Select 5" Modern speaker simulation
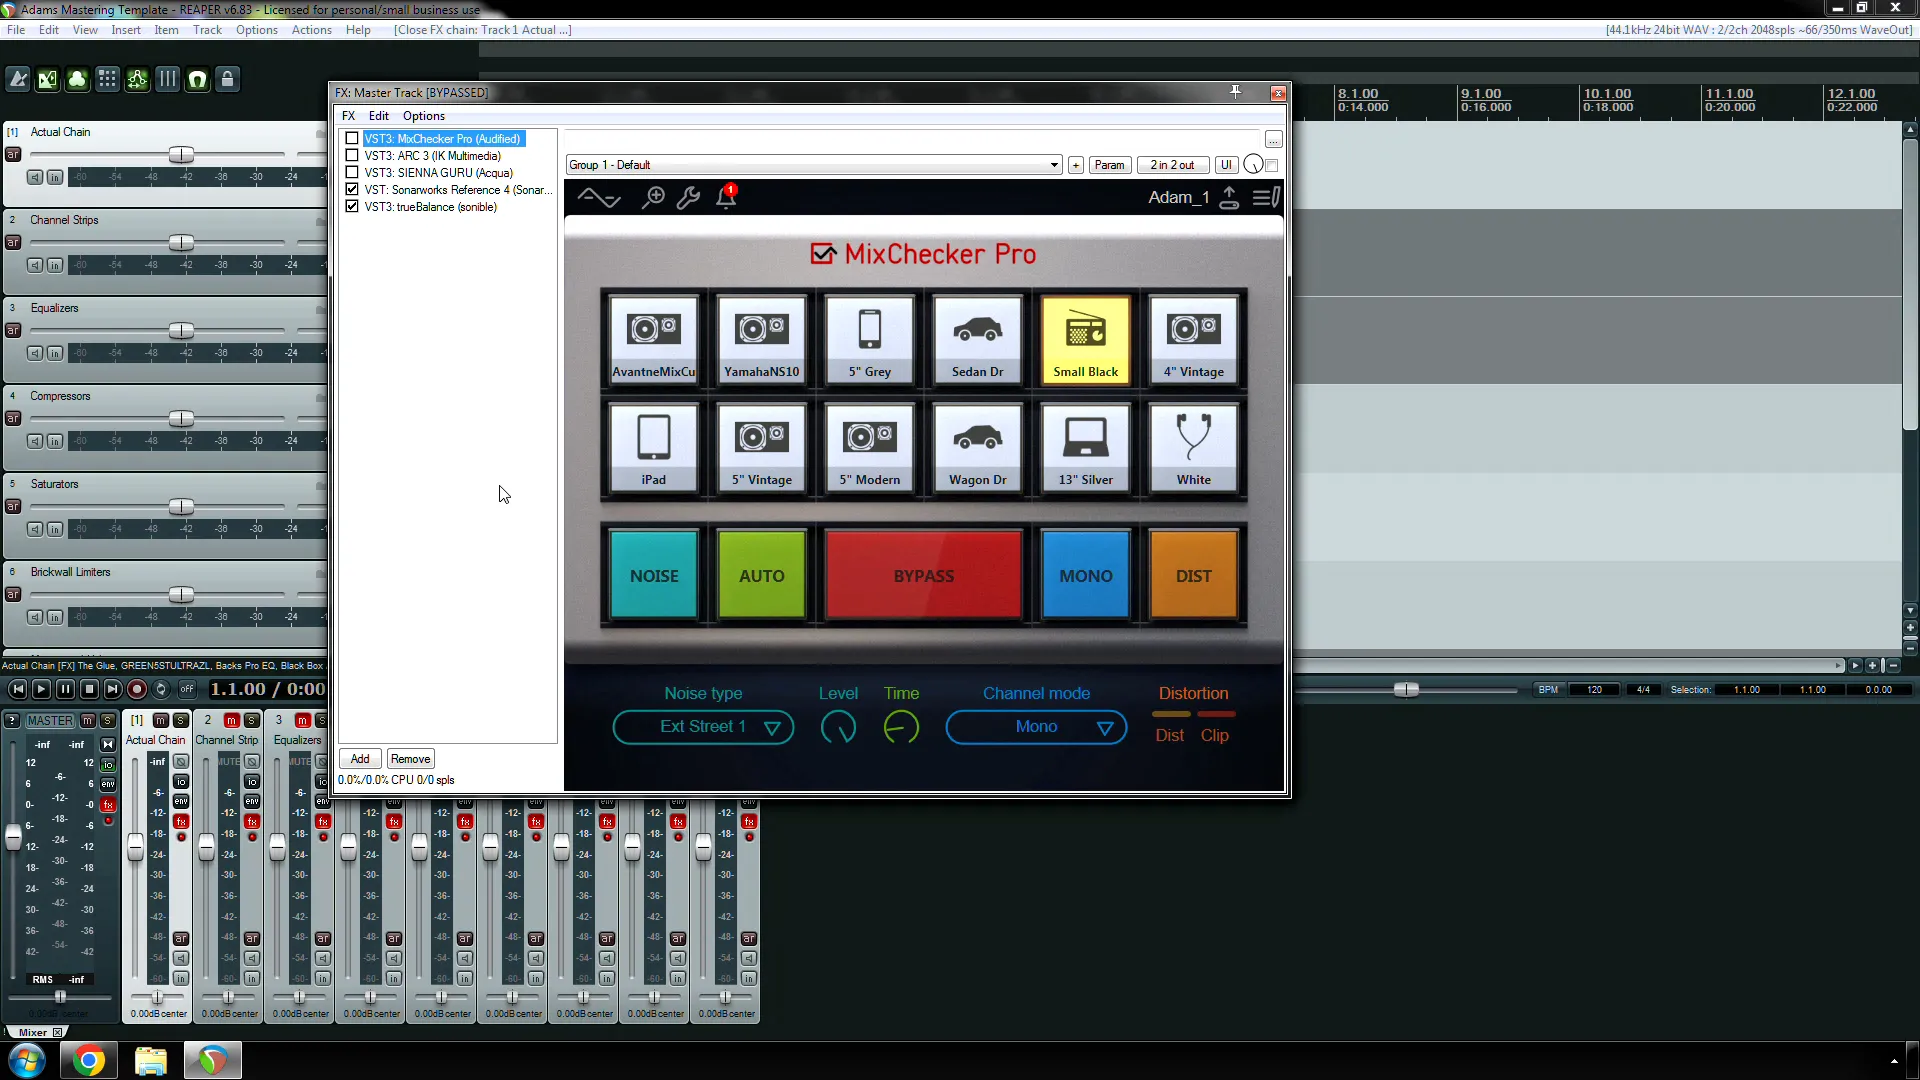 870,448
